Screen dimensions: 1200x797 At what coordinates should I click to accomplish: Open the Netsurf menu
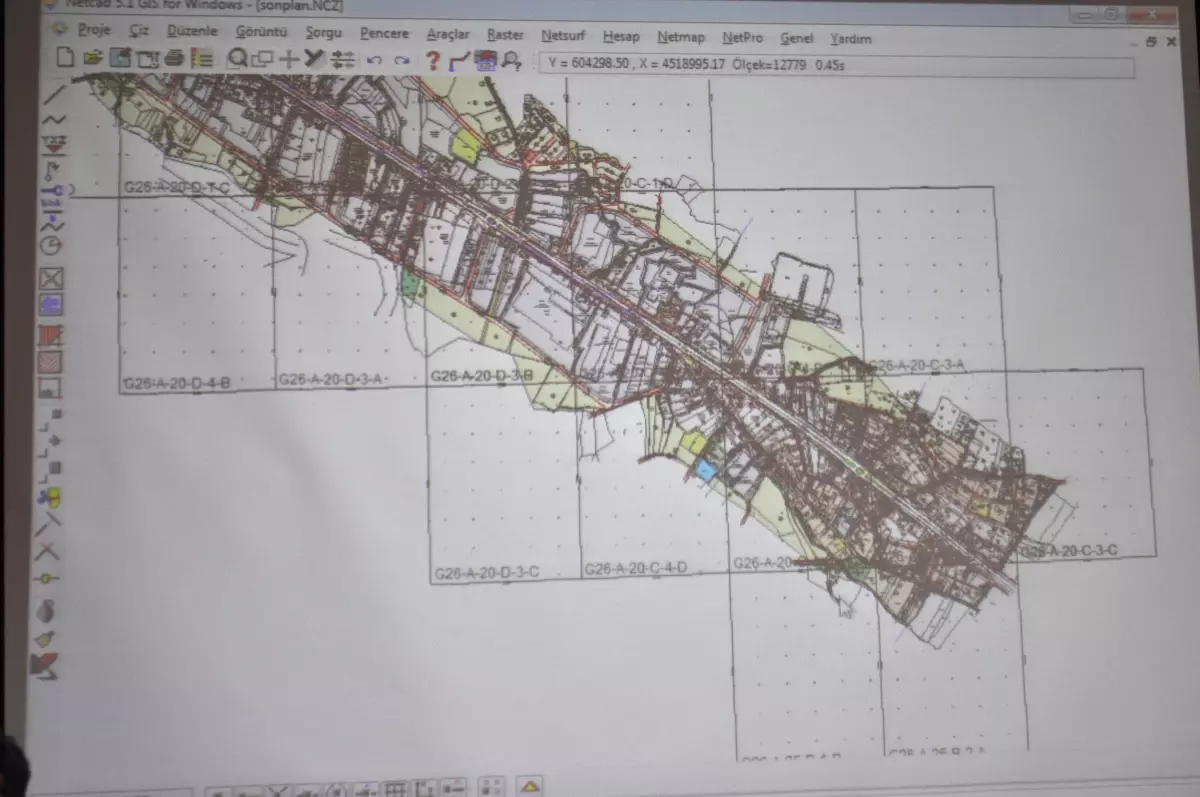tap(563, 36)
